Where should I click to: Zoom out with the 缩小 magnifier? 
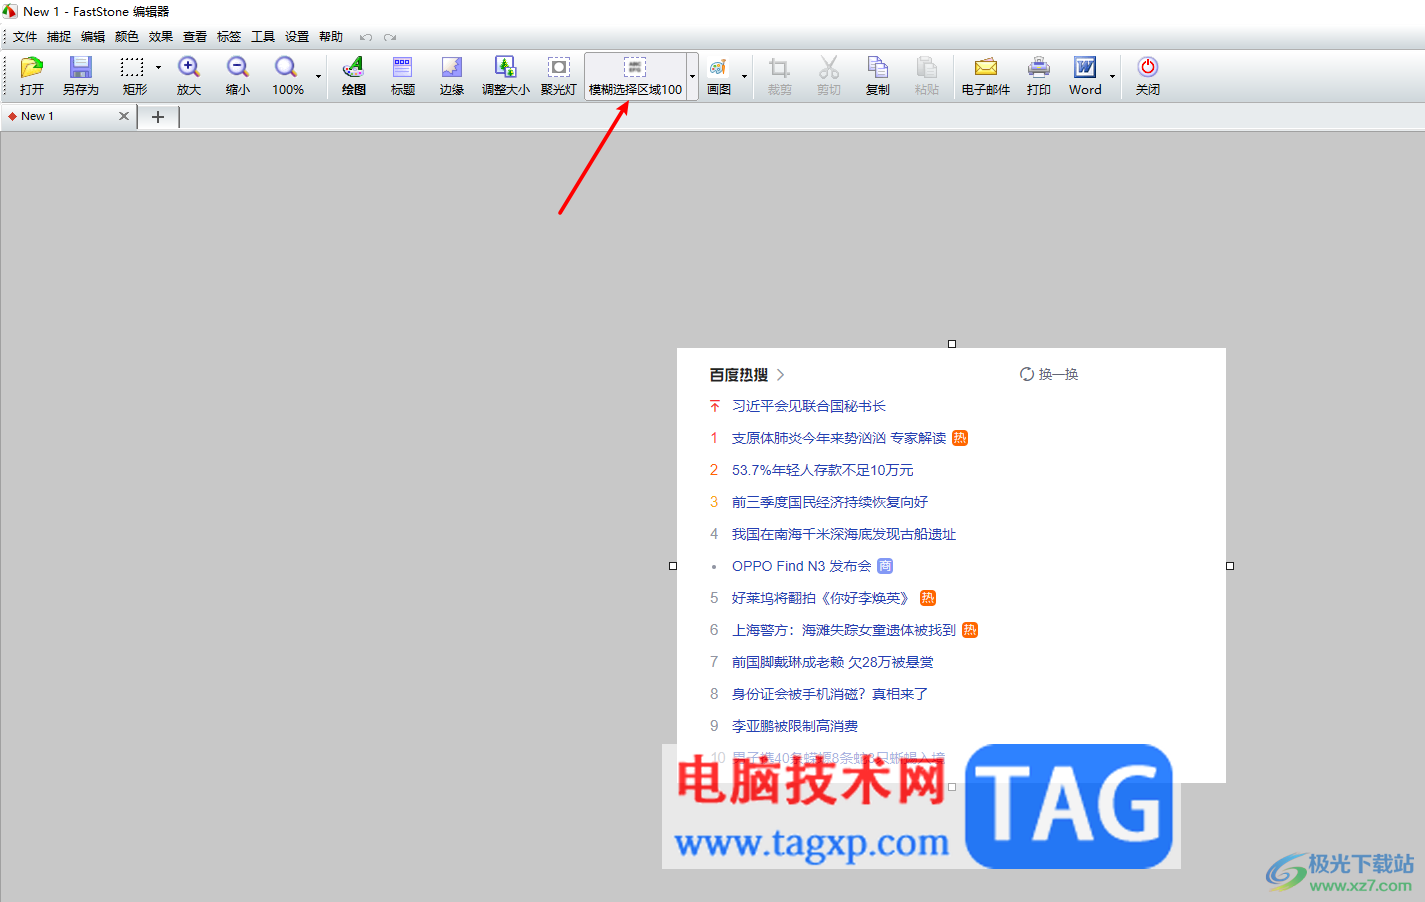point(238,76)
